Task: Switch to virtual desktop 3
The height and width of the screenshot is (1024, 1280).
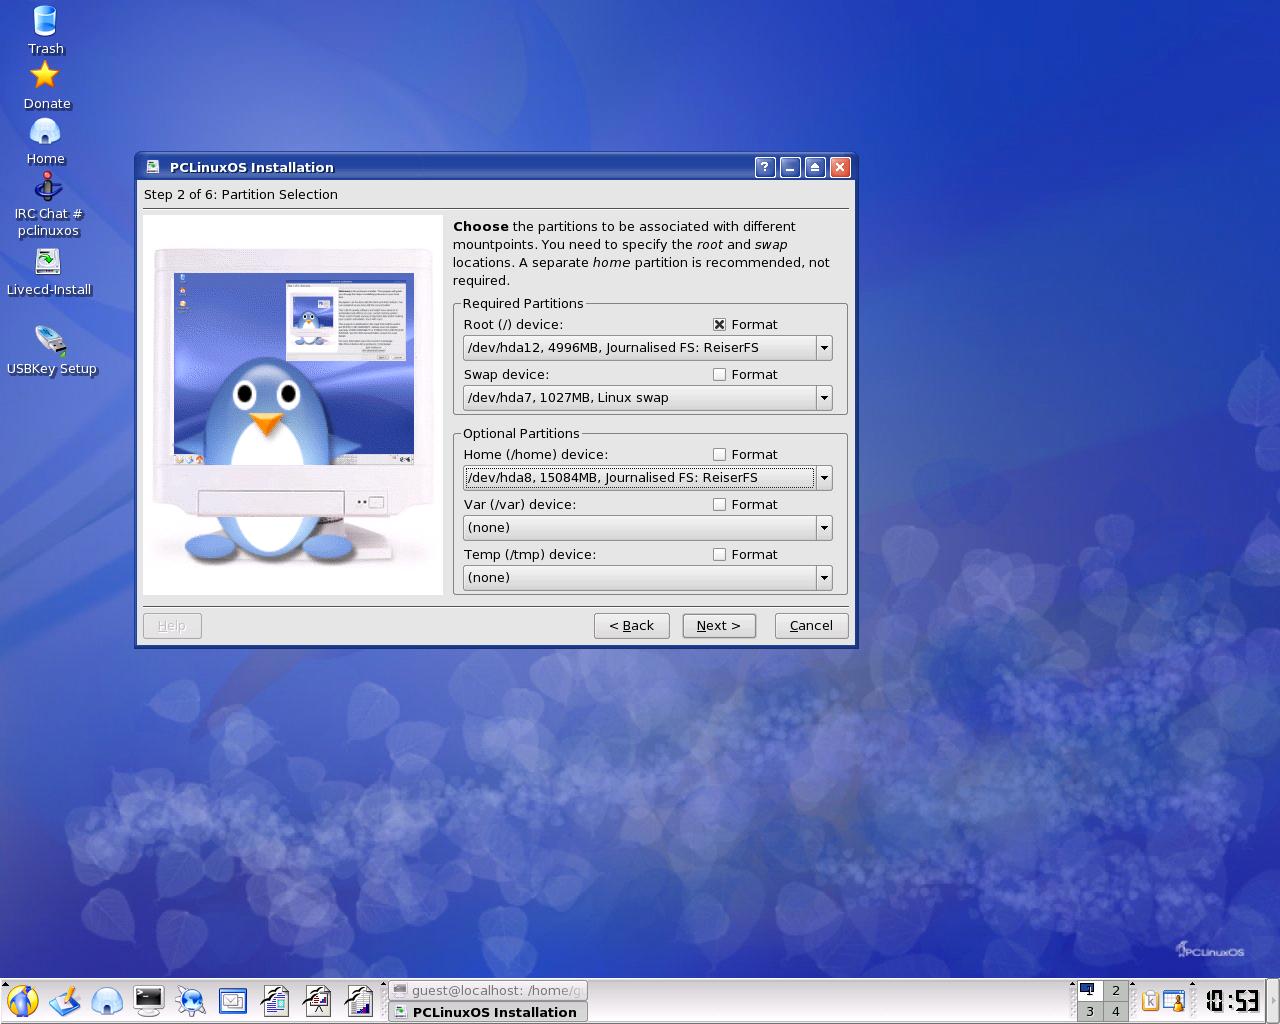Action: pyautogui.click(x=1089, y=1011)
